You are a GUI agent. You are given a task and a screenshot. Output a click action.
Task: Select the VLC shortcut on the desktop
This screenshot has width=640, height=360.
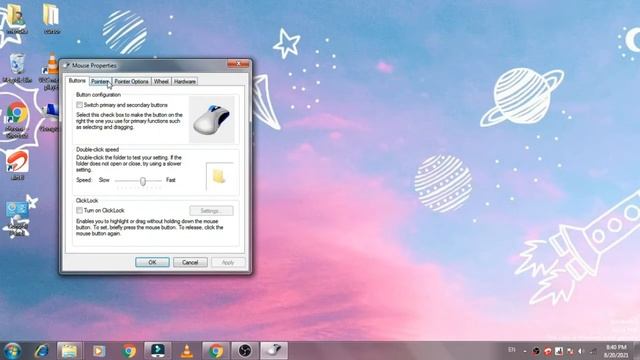coord(50,71)
